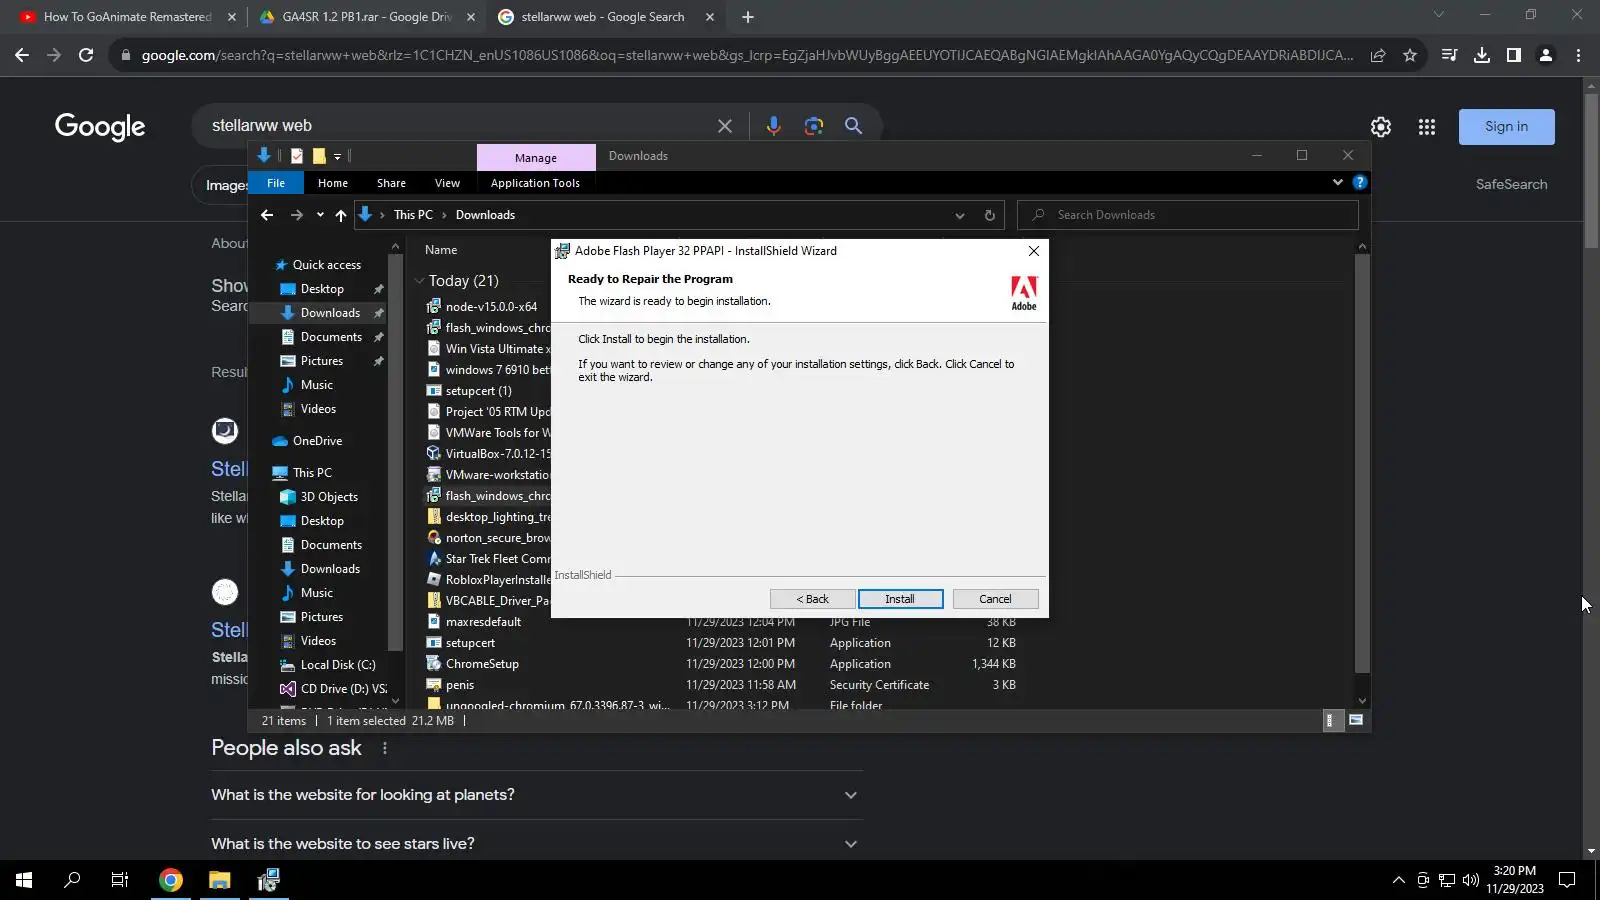The width and height of the screenshot is (1600, 900).
Task: Open the Windows Start menu
Action: tap(24, 880)
